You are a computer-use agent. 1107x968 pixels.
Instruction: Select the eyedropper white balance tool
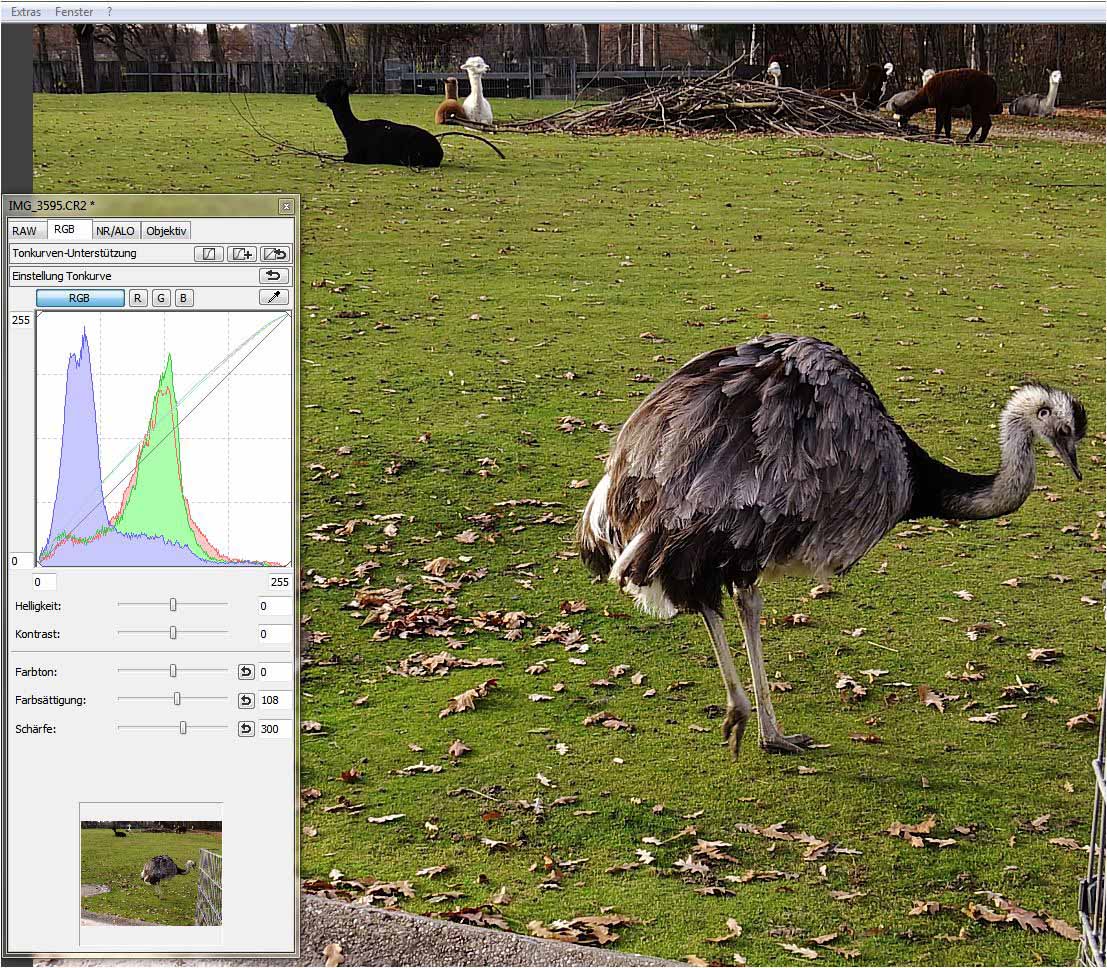click(x=273, y=298)
